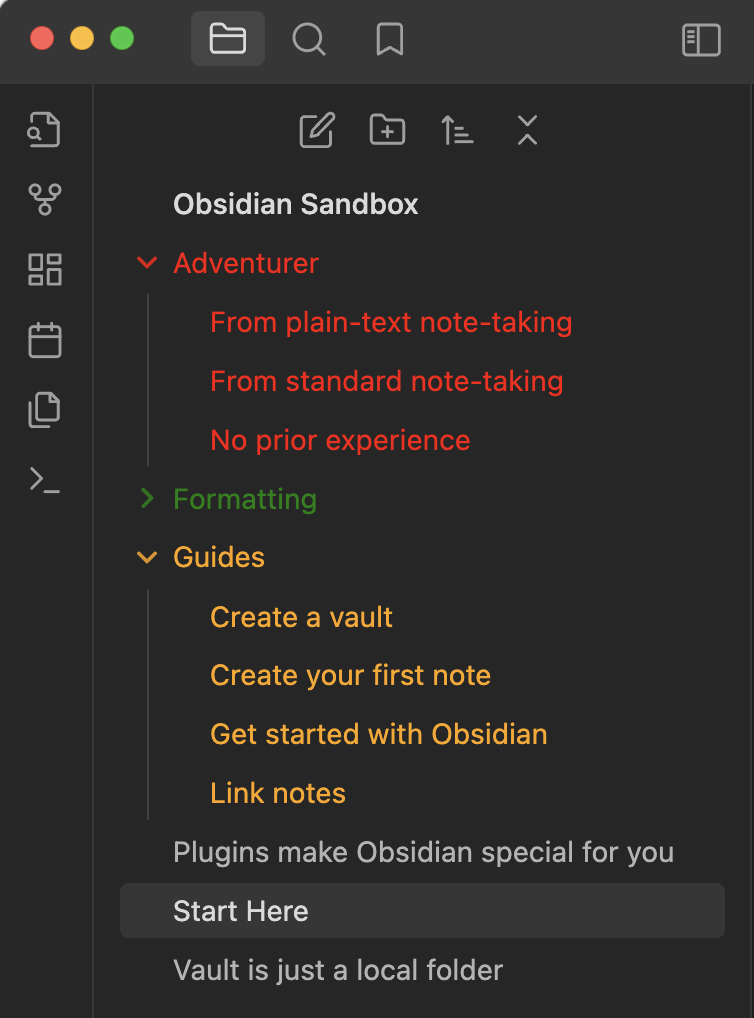Collapse the Guides folder chevron

tap(147, 557)
